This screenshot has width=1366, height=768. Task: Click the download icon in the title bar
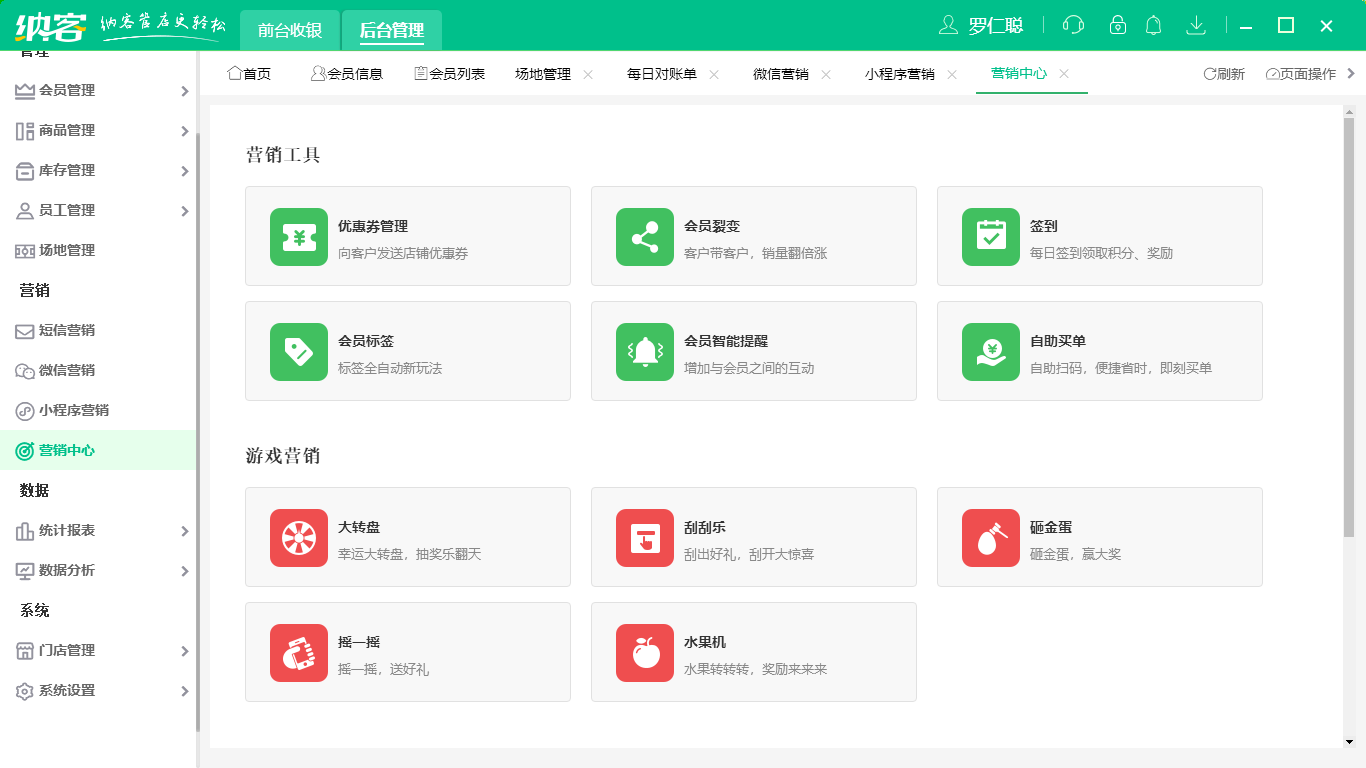1196,25
